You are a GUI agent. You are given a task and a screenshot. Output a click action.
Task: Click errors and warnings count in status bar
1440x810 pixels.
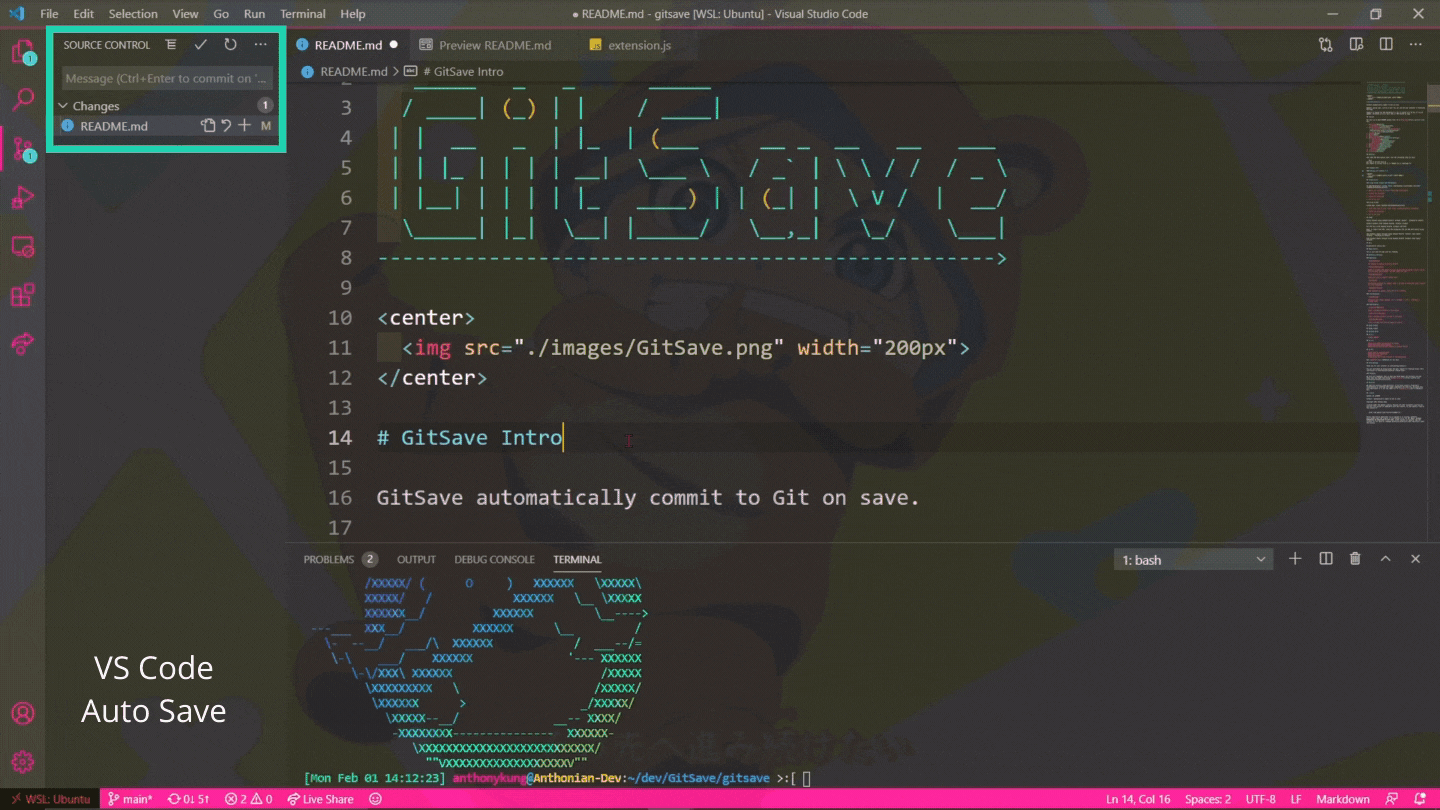249,799
